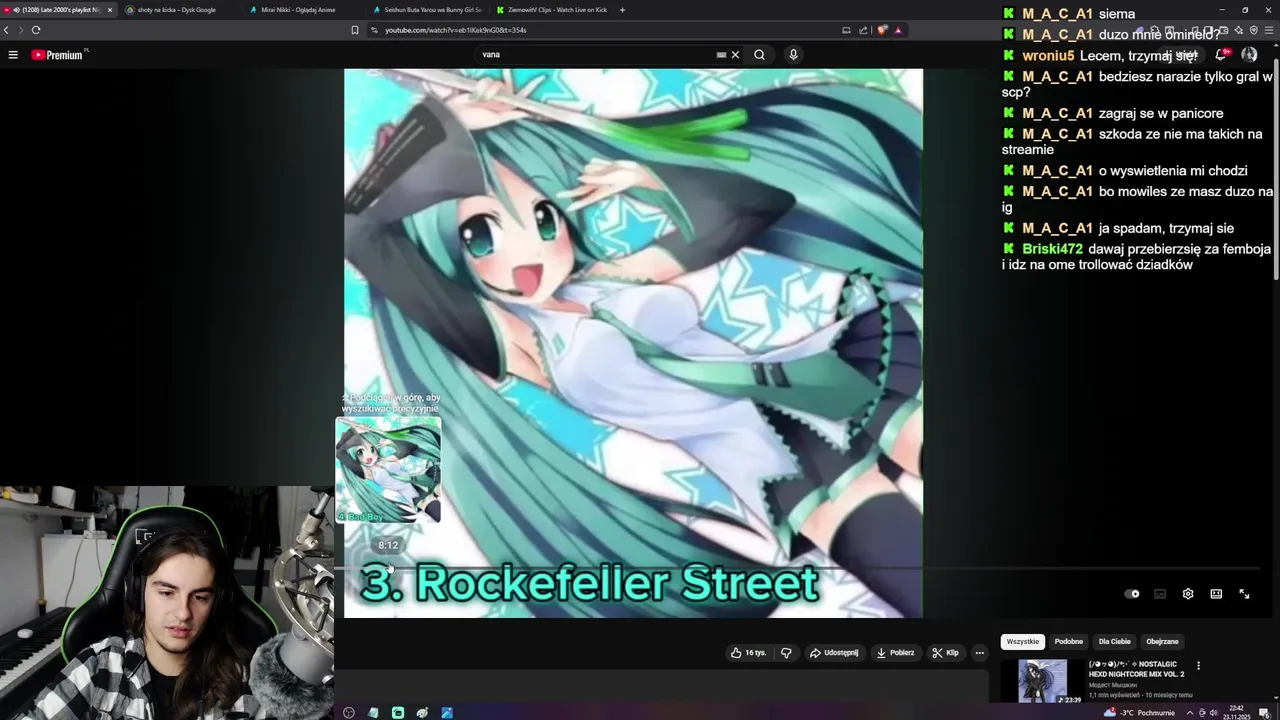1280x720 pixels.
Task: Switch to theater mode in player
Action: pyautogui.click(x=1216, y=594)
